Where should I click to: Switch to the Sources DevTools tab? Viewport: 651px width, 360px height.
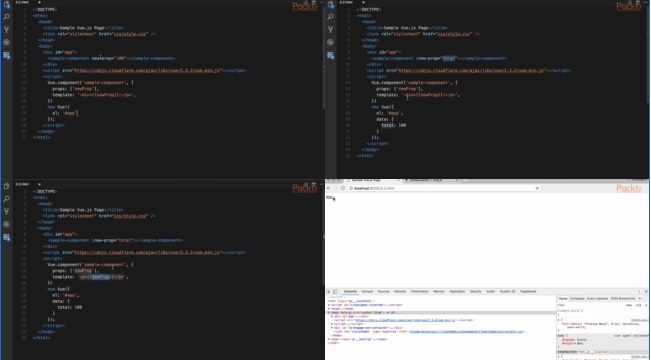pos(383,291)
